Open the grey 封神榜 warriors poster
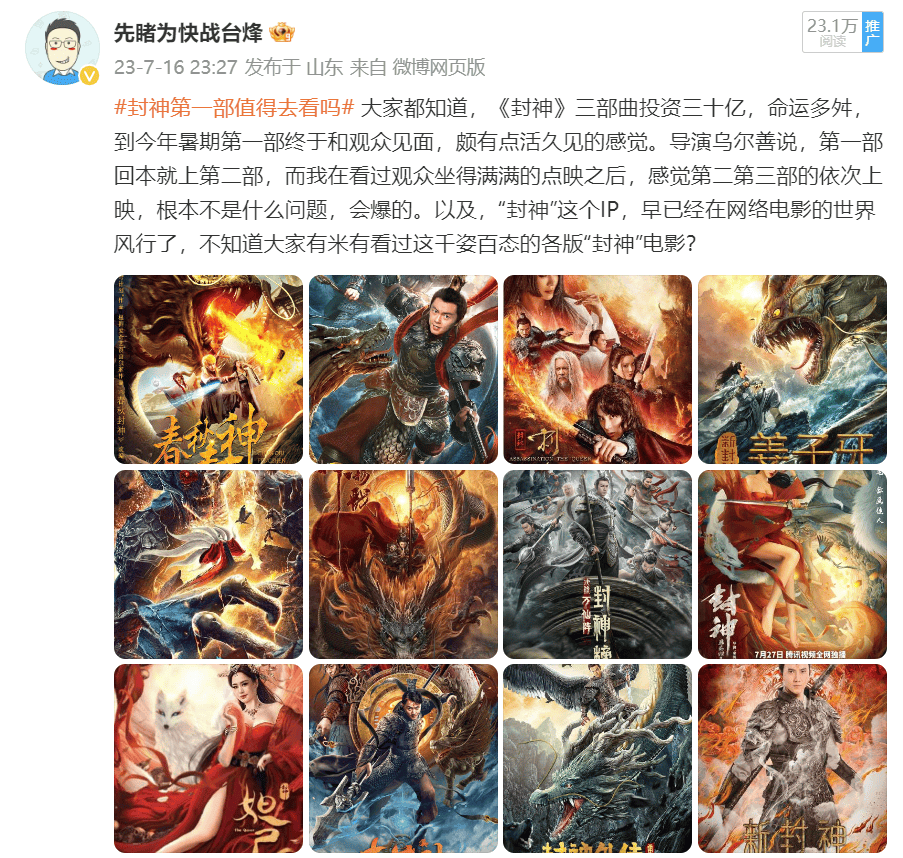 (598, 564)
